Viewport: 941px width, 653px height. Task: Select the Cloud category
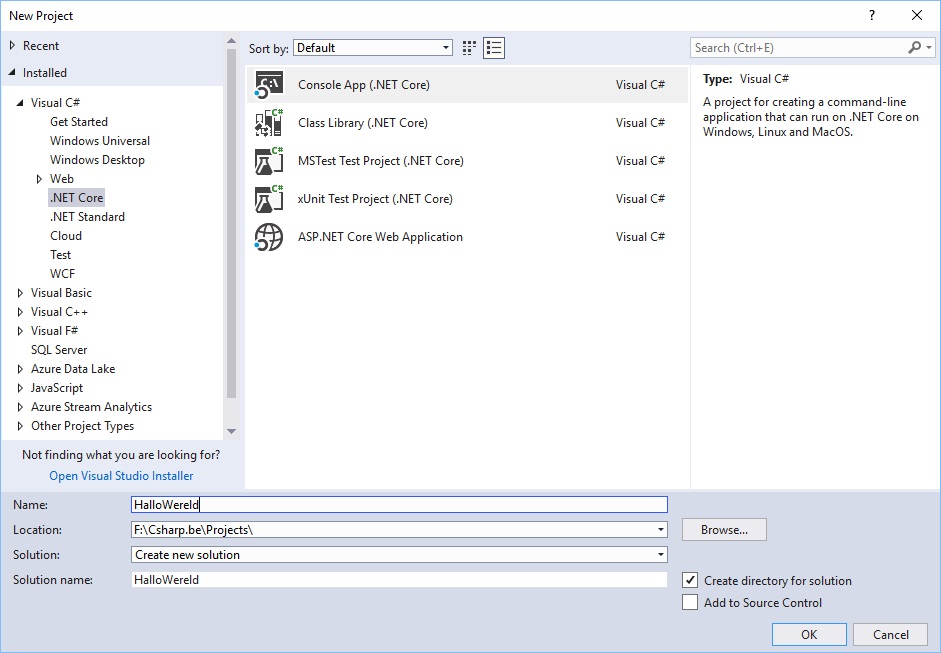(x=66, y=236)
